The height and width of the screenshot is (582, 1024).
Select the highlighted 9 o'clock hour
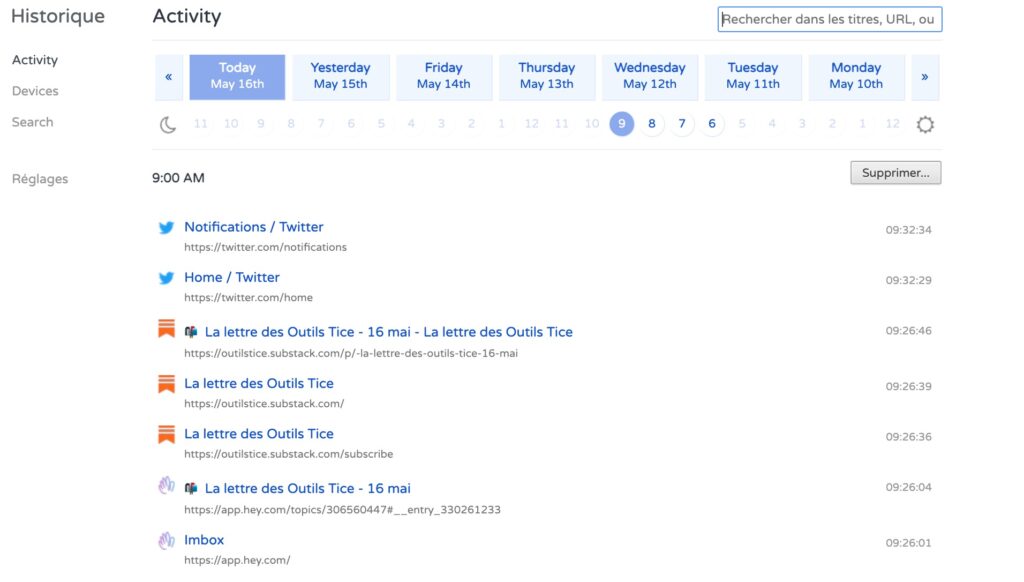622,123
